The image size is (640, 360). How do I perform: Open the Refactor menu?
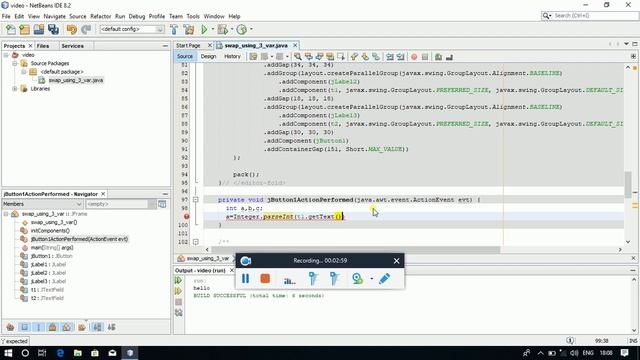(100, 16)
